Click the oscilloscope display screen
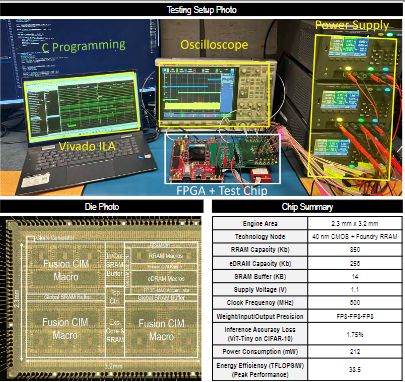 click(x=197, y=92)
